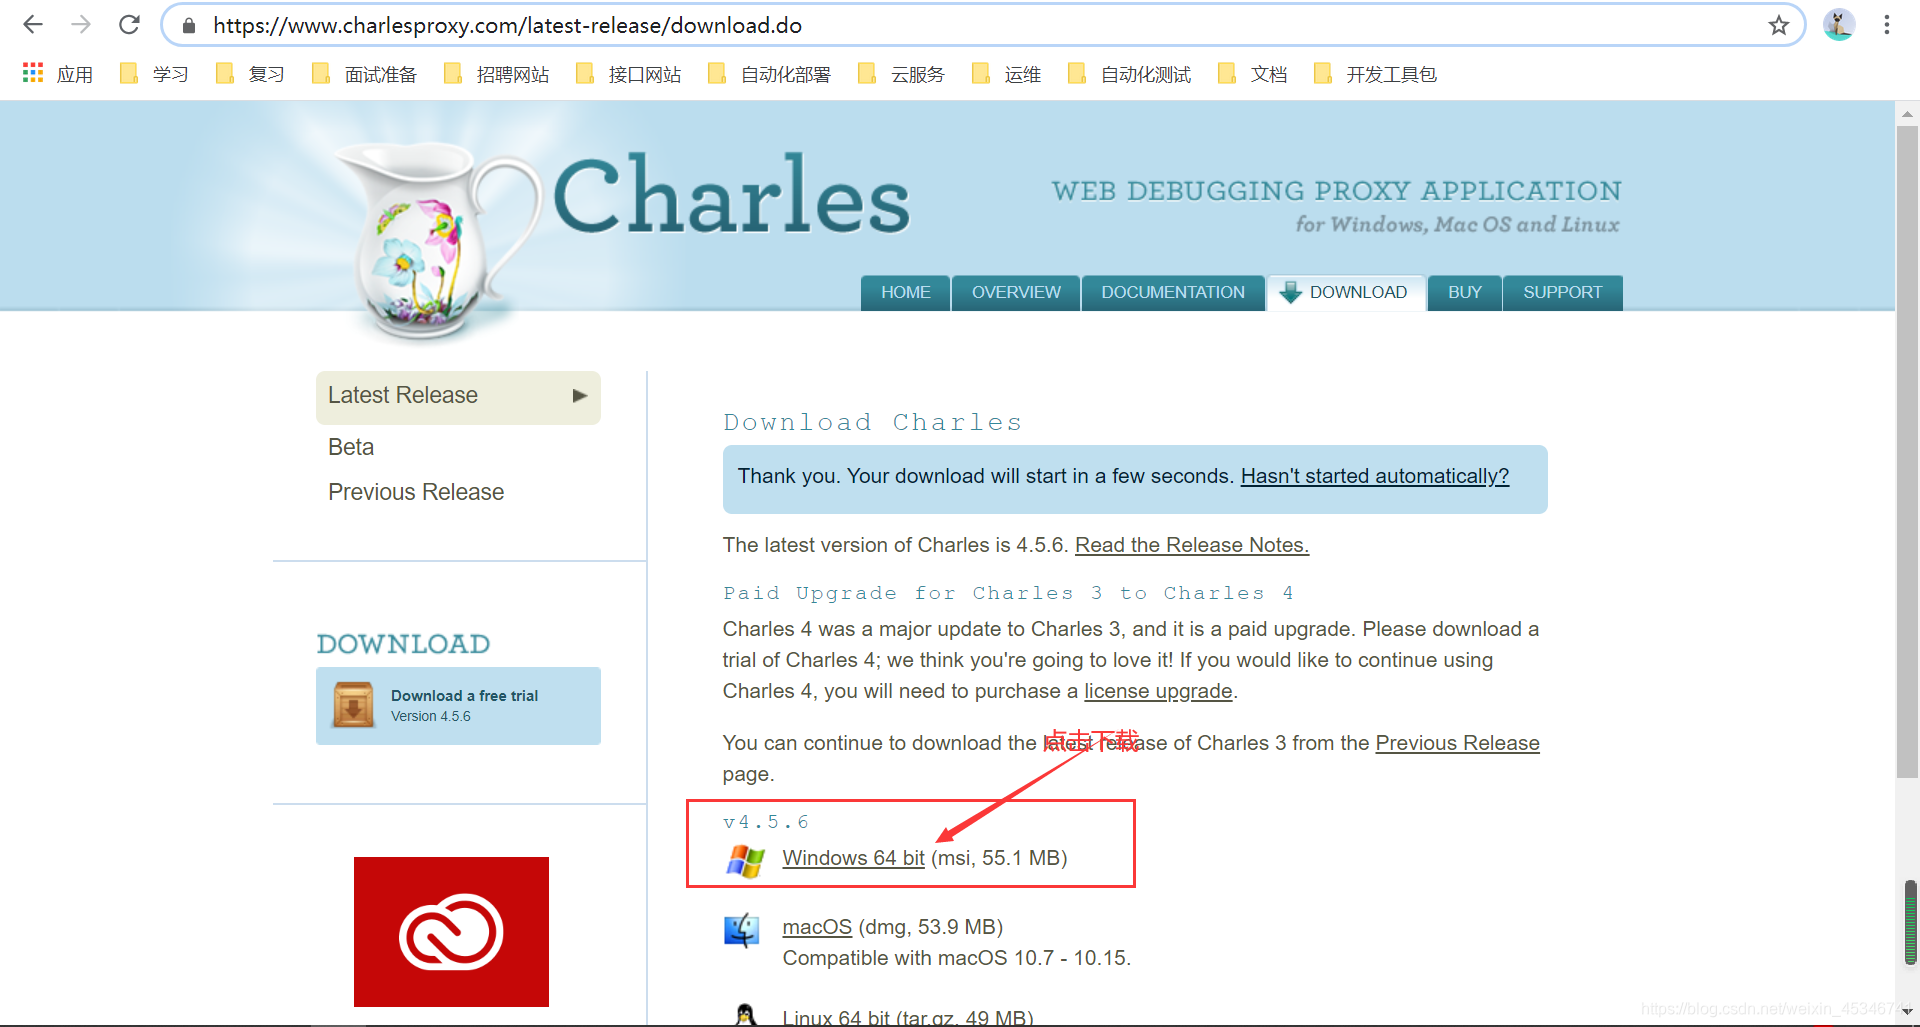
Task: Open the 学习 bookmark folder
Action: click(x=154, y=74)
